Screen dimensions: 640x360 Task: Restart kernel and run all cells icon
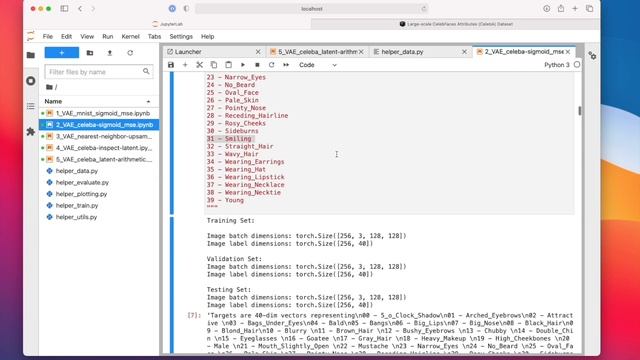pyautogui.click(x=286, y=65)
